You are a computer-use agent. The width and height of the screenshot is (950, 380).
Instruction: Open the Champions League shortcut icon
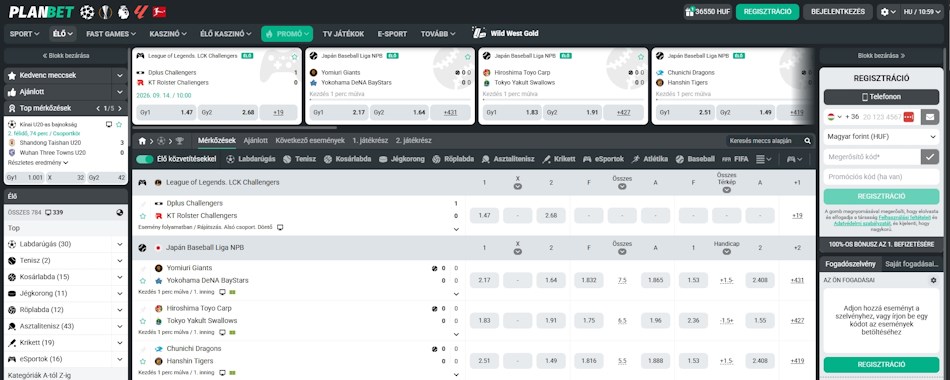point(87,12)
